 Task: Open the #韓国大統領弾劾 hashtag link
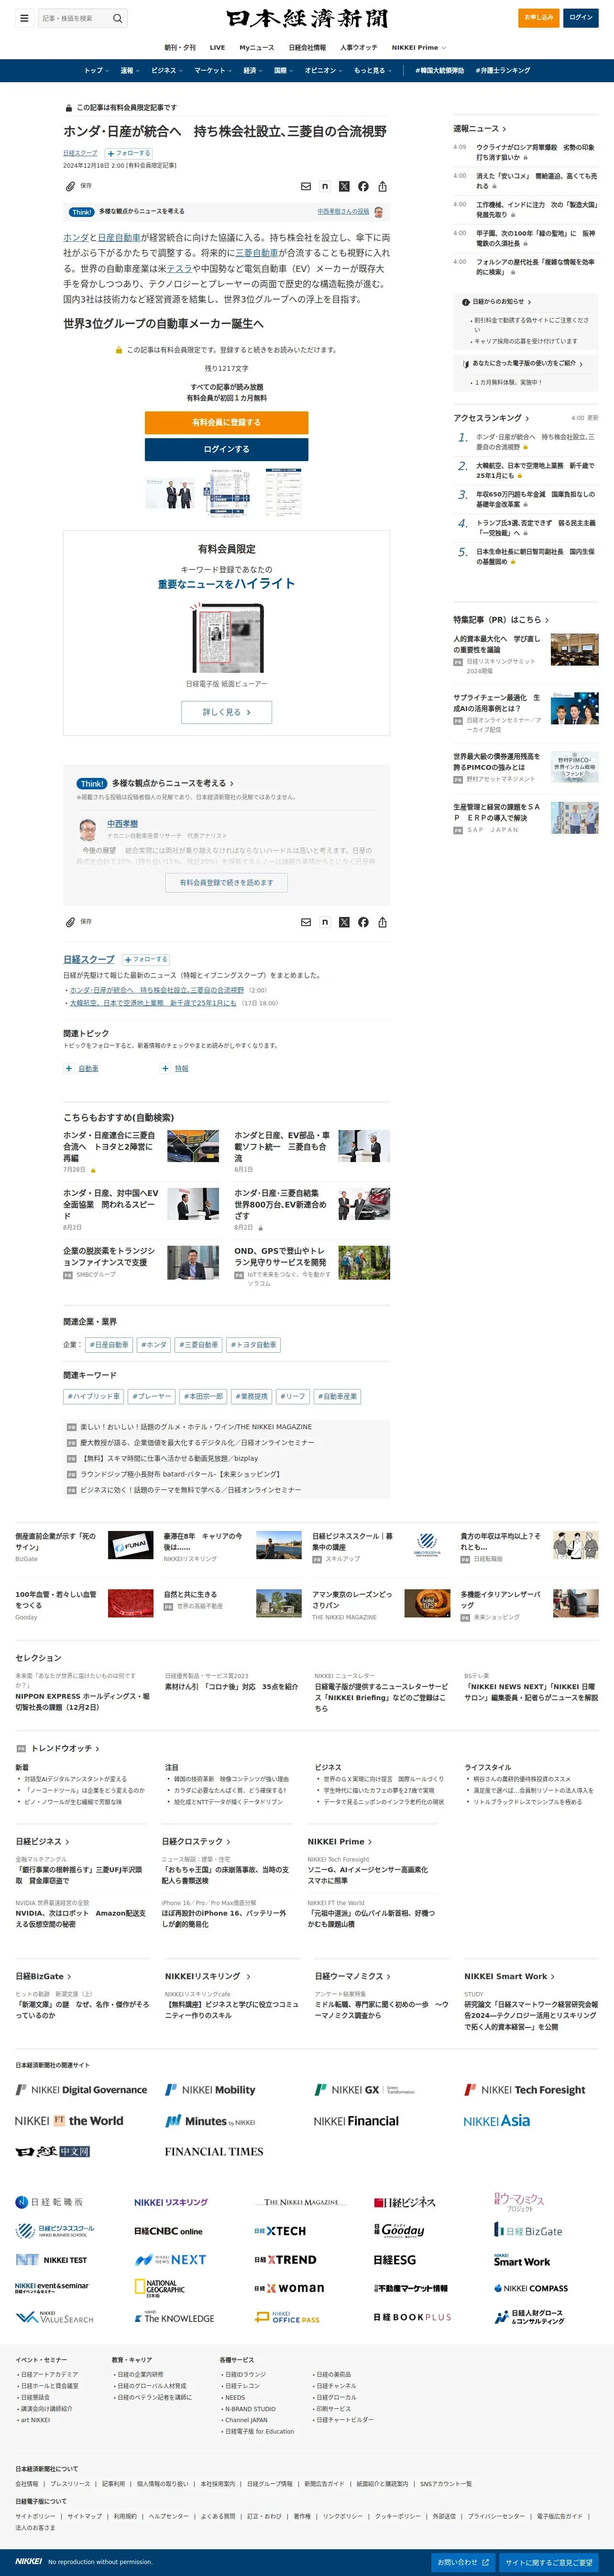coord(439,71)
